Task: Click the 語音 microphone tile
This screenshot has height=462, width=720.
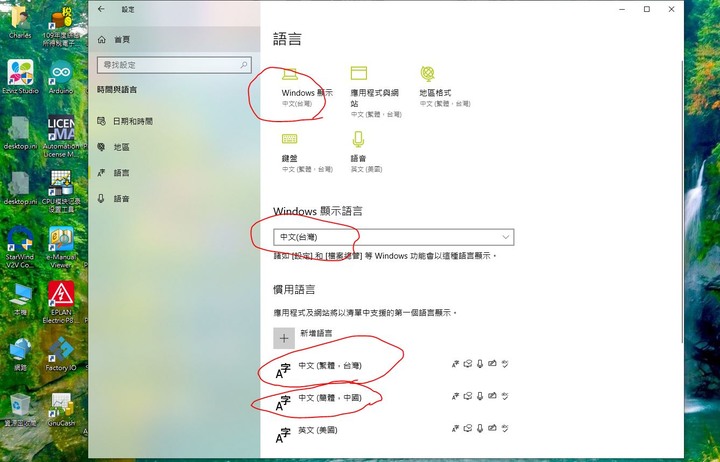Action: (366, 152)
